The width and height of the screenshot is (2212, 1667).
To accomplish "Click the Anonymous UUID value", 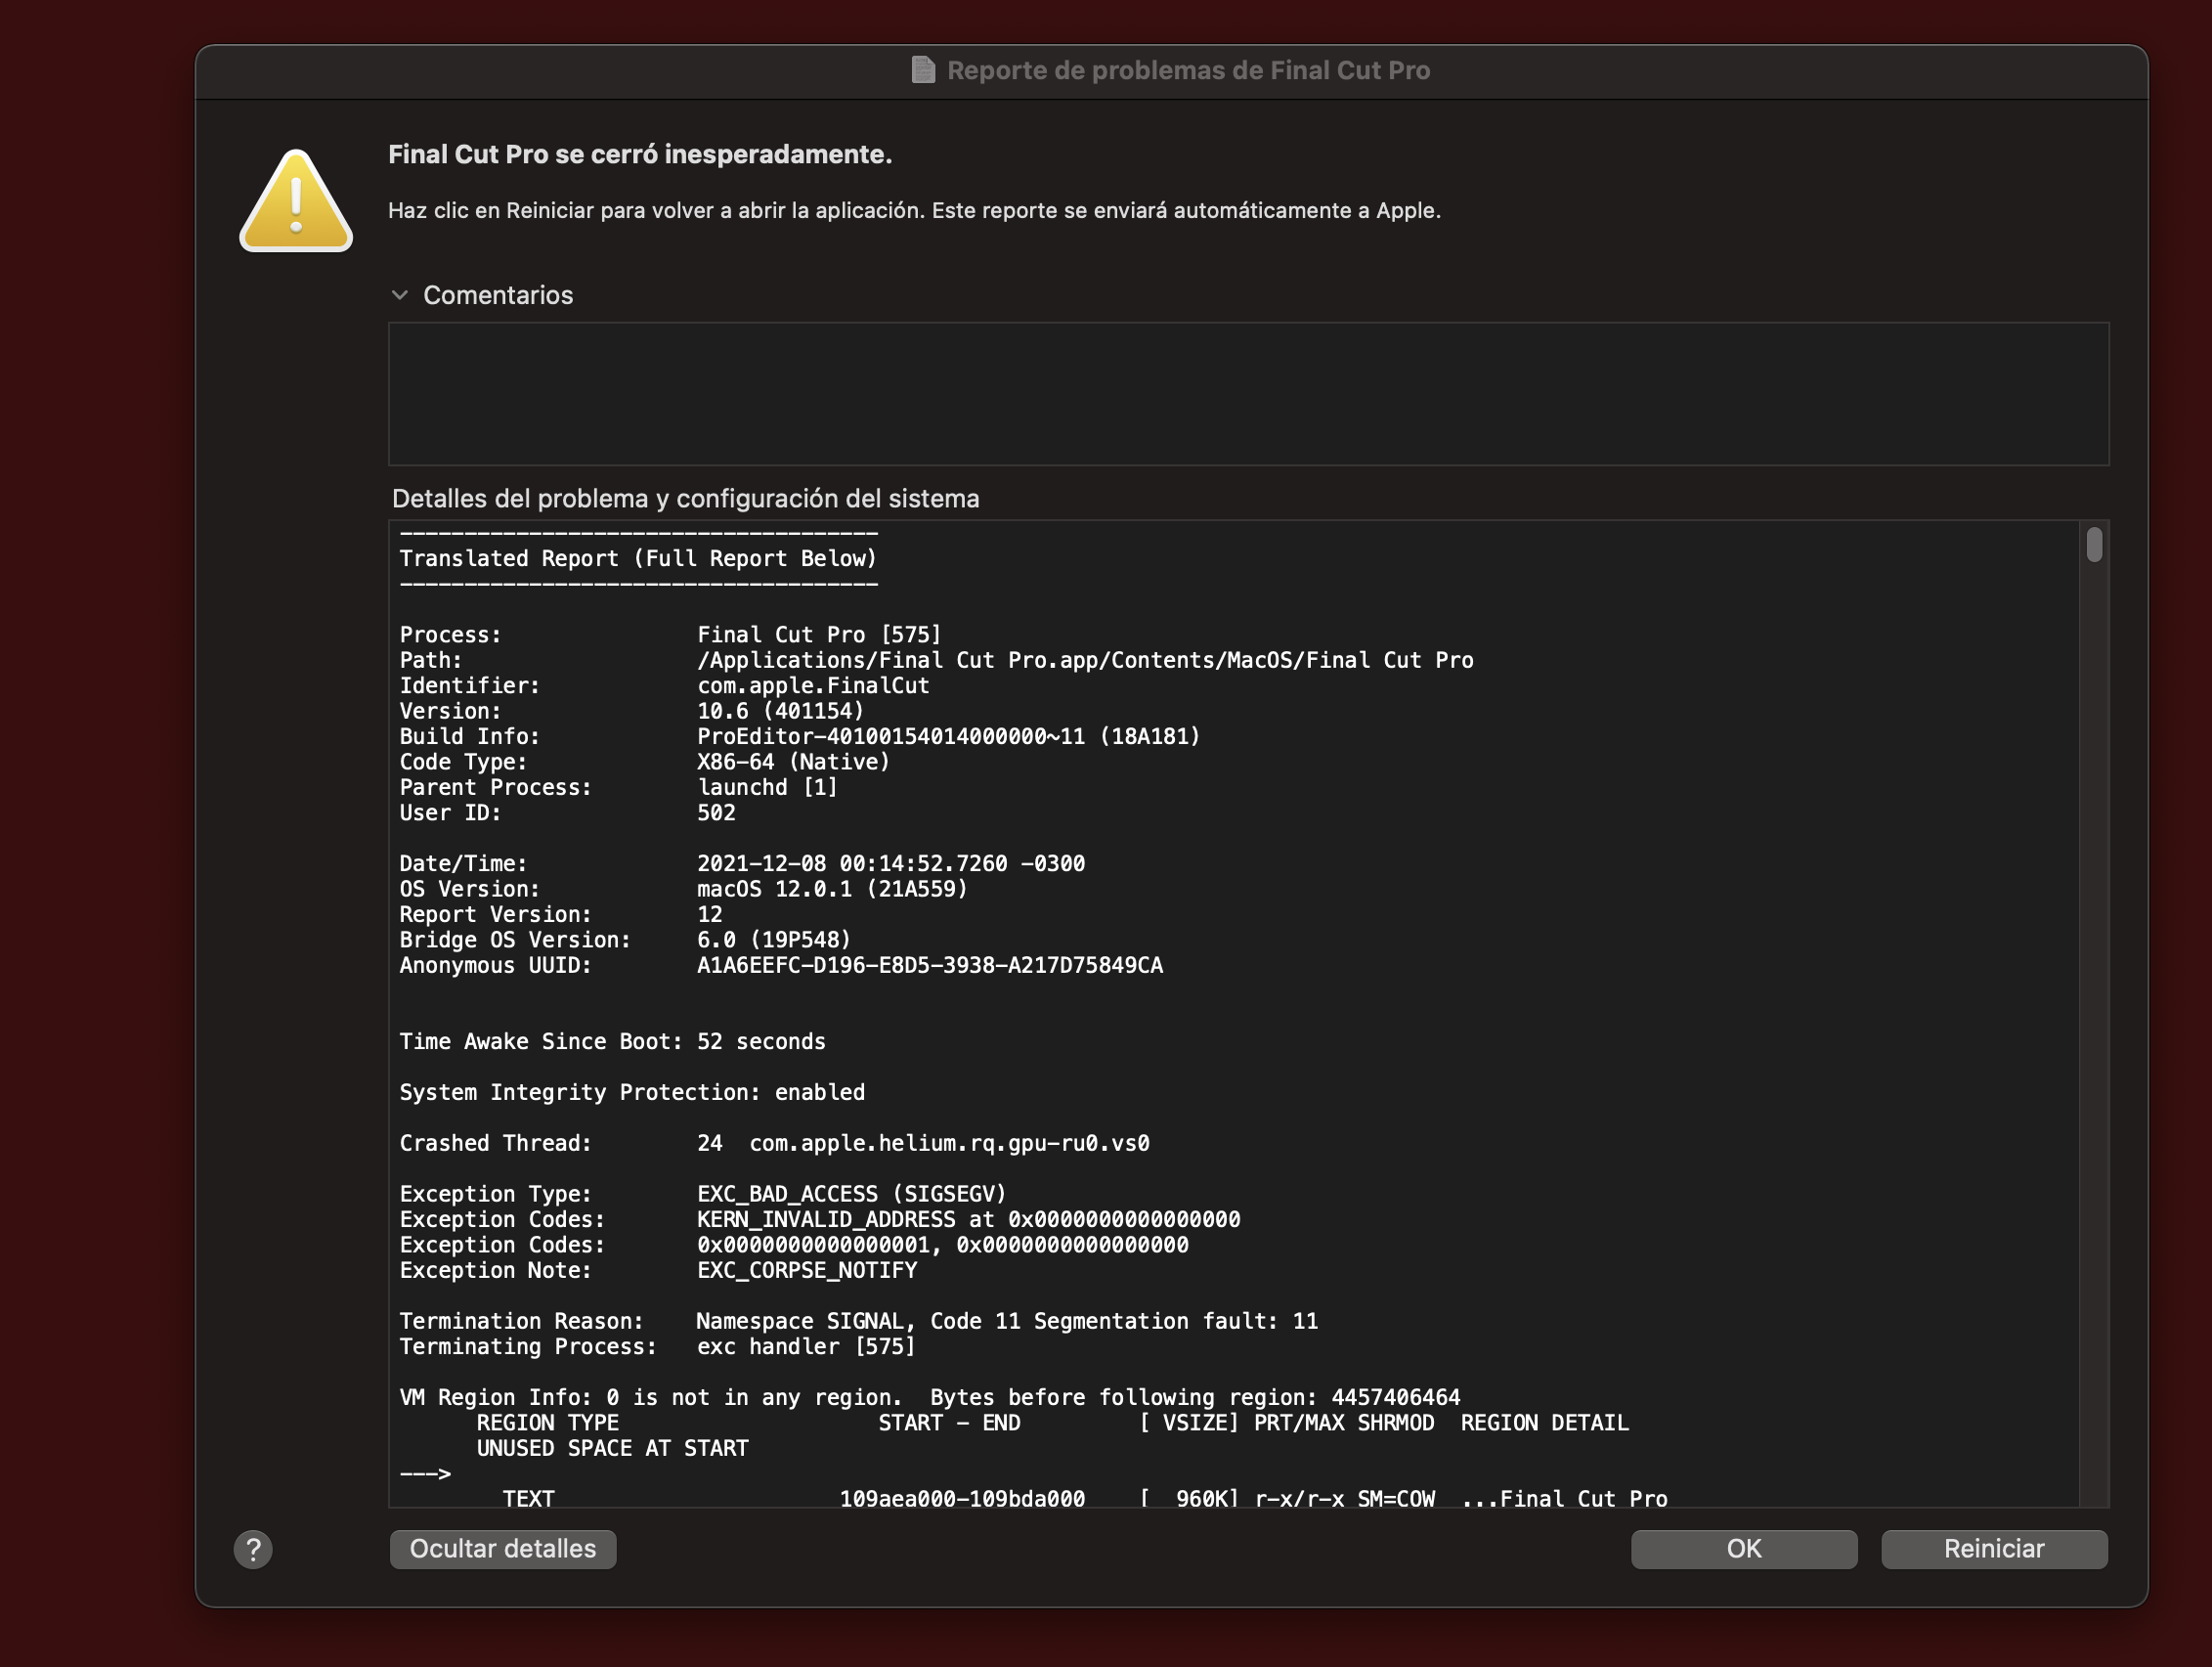I will [929, 965].
